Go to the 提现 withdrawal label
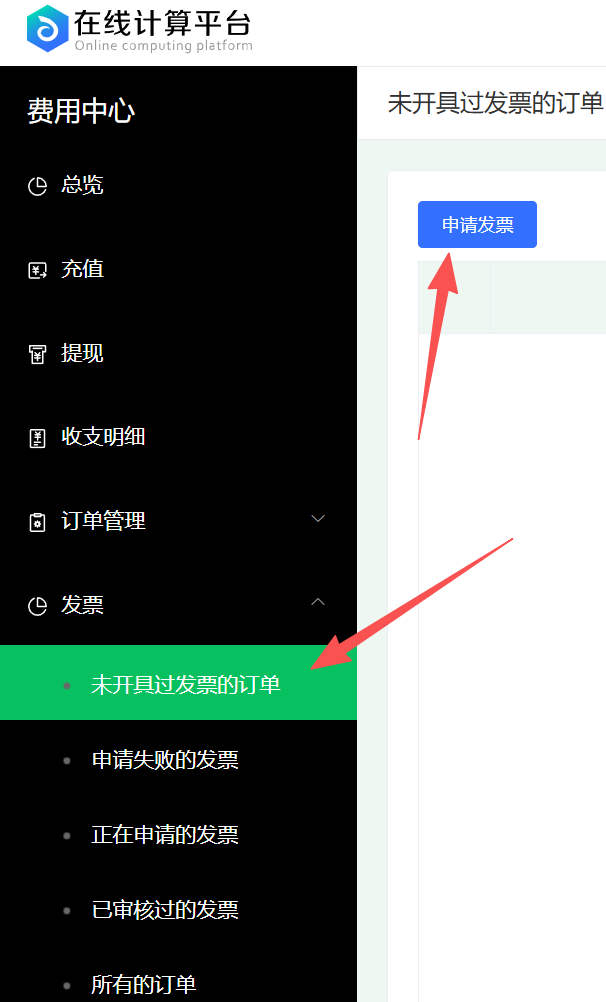This screenshot has height=1002, width=606. 82,353
